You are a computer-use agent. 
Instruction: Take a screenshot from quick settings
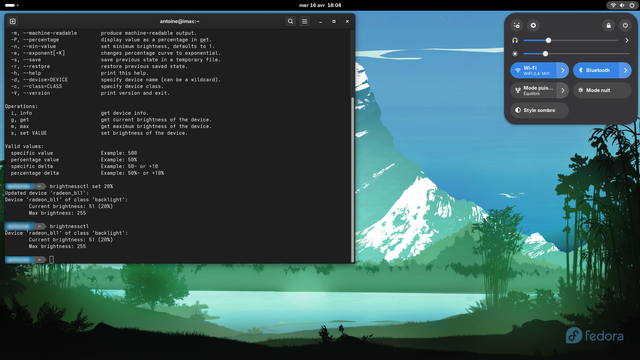[517, 25]
